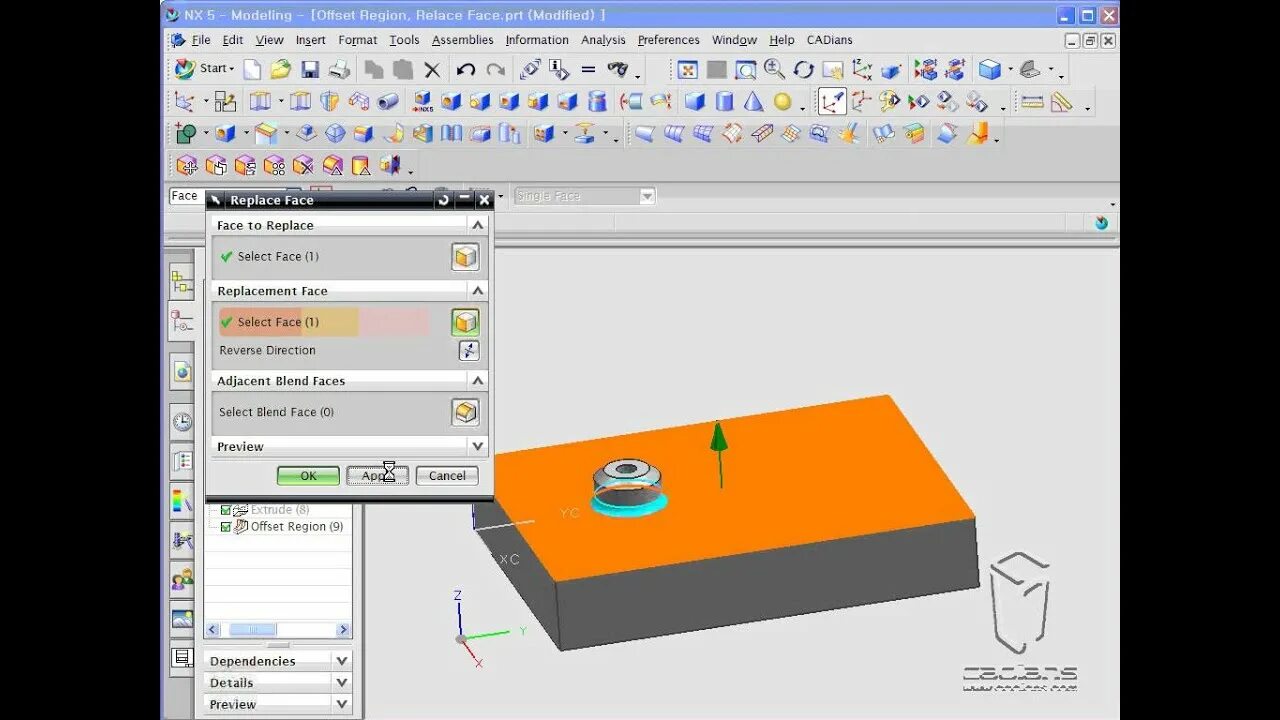This screenshot has width=1280, height=720.
Task: Open the Start dropdown
Action: (205, 69)
